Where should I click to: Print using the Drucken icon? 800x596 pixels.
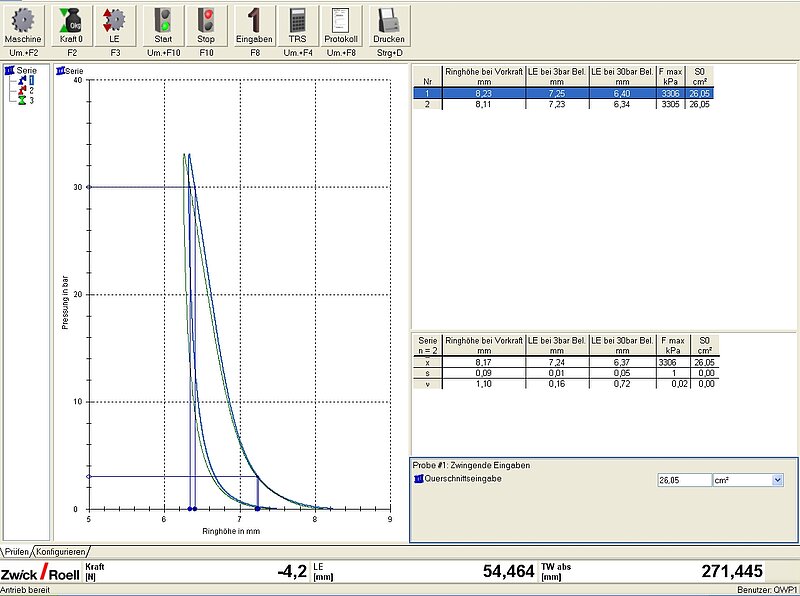389,26
